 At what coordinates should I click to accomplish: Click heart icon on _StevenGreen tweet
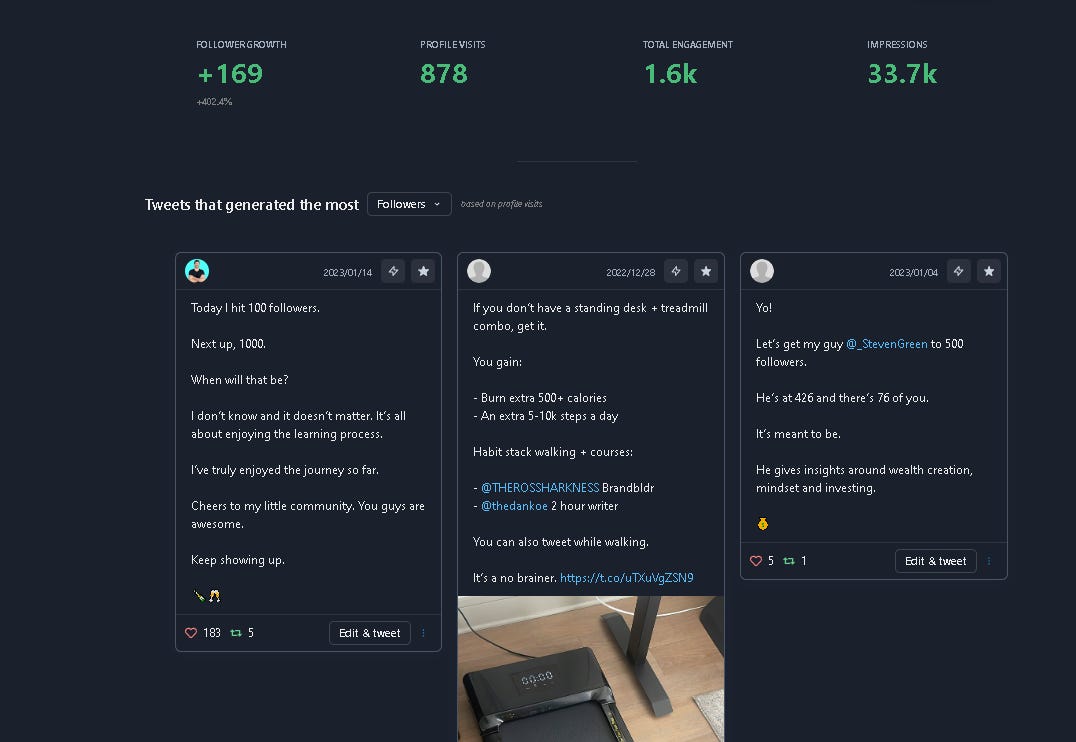[x=756, y=561]
